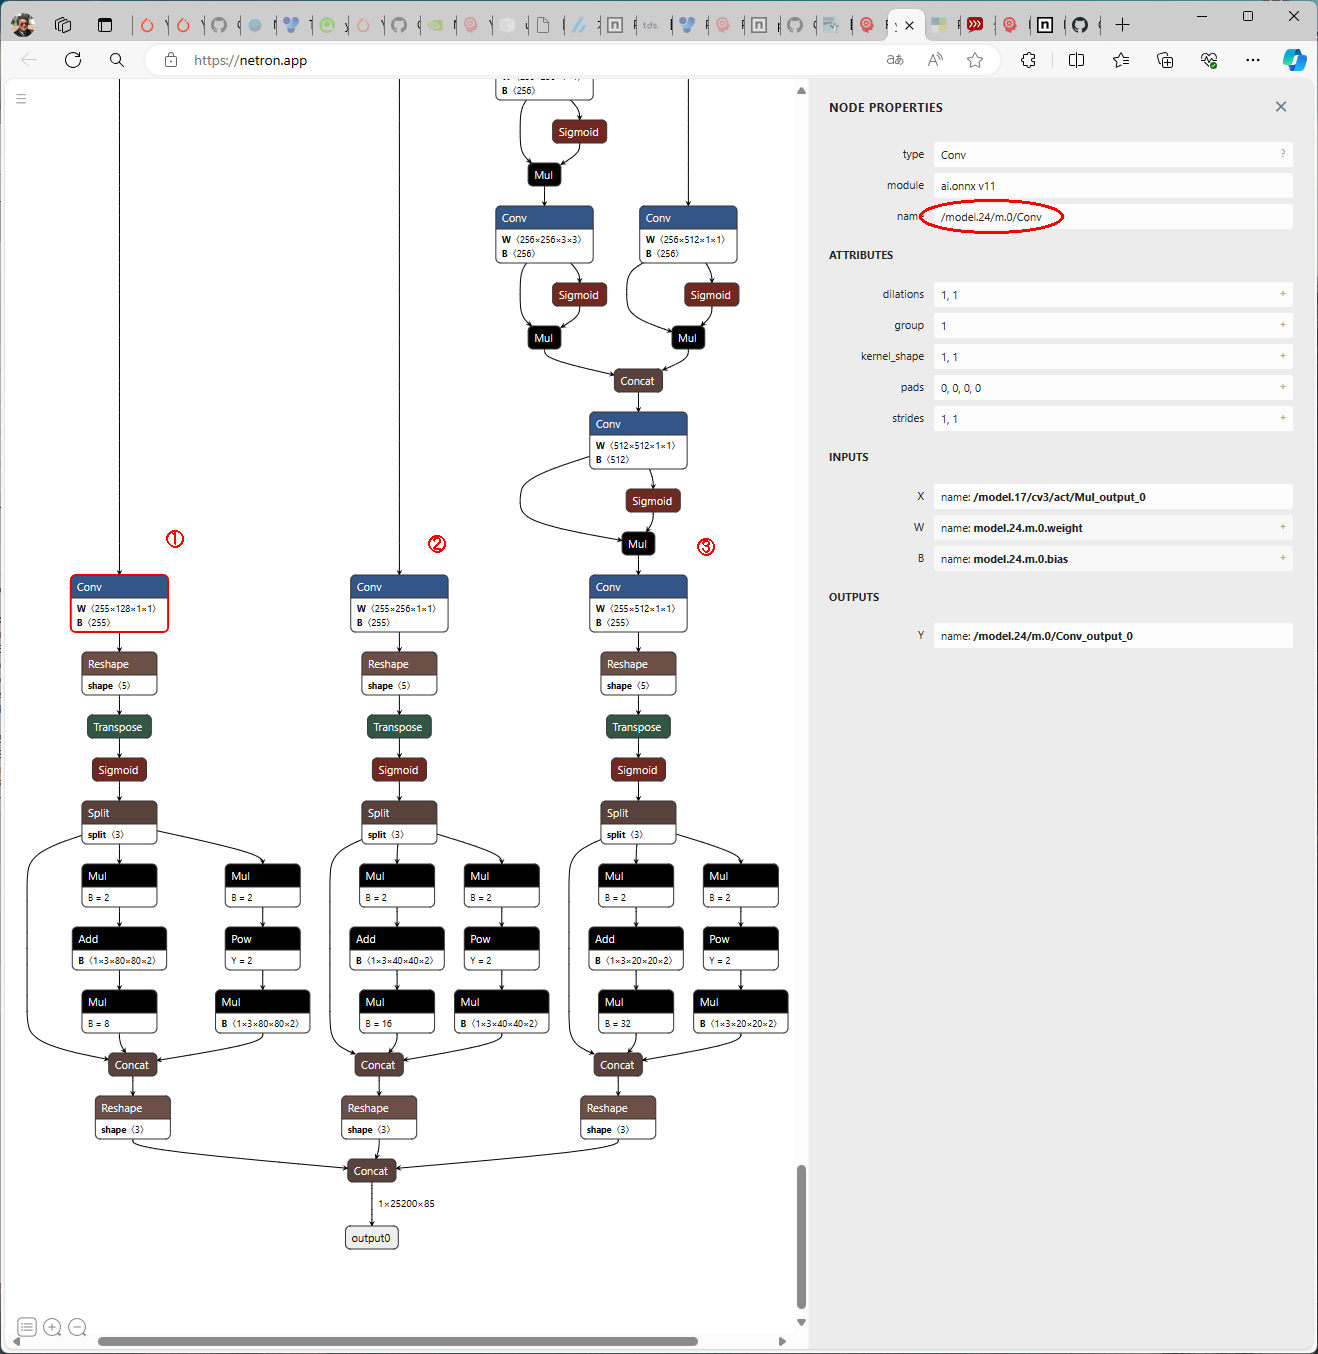The width and height of the screenshot is (1318, 1354).
Task: Click the horizontal scrollbar of the graph
Action: (397, 1341)
